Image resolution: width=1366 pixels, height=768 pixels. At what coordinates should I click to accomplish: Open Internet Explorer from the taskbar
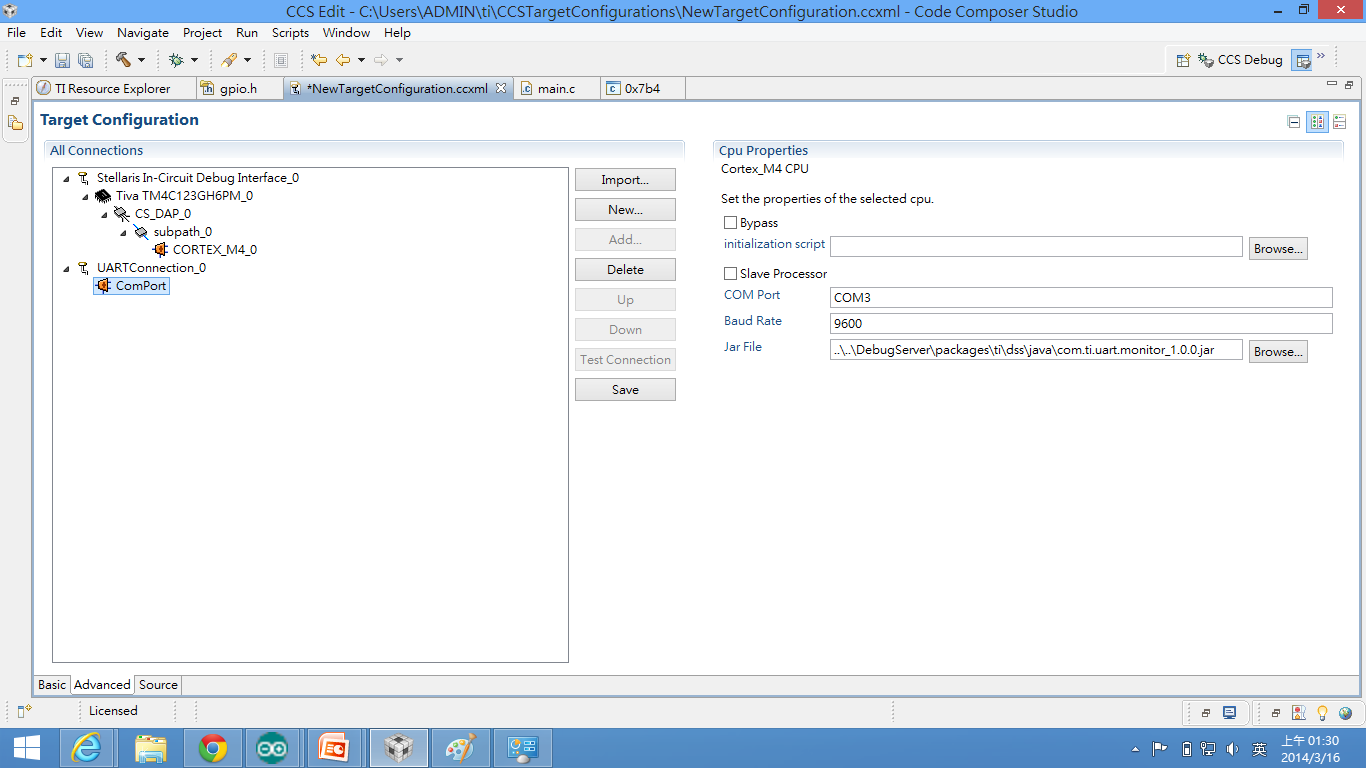click(x=88, y=748)
